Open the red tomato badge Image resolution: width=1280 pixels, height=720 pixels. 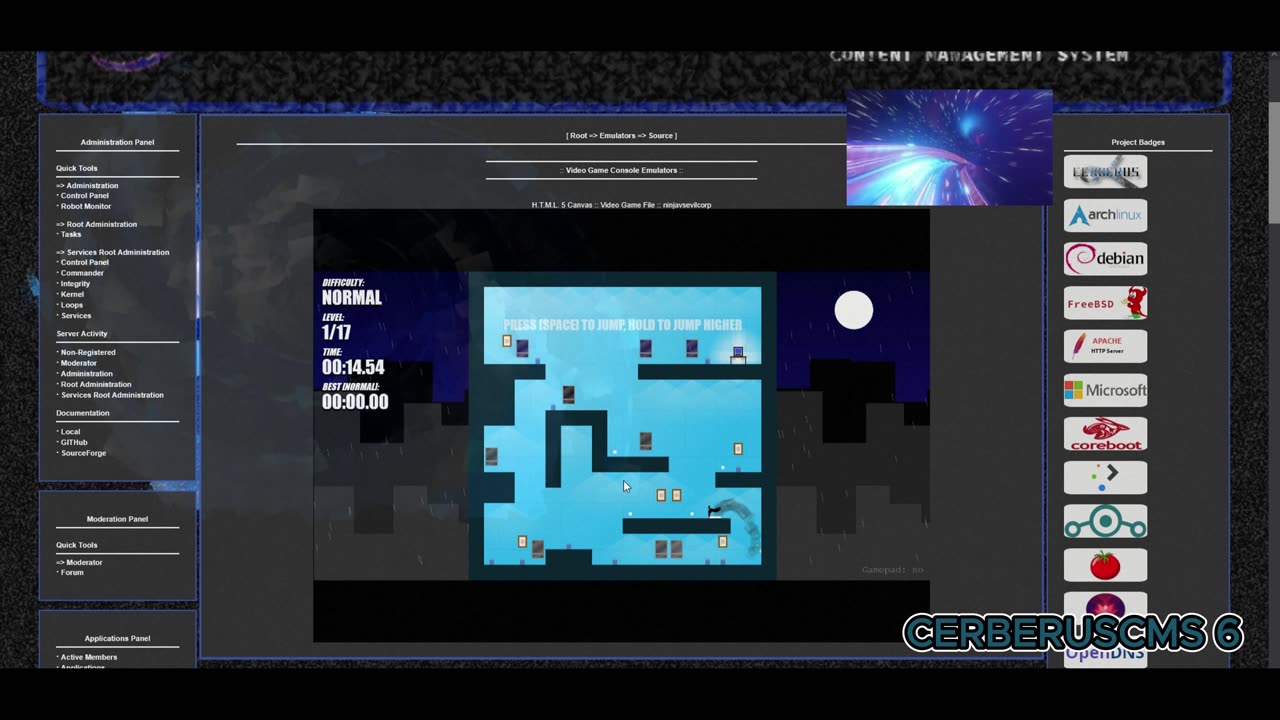1105,565
